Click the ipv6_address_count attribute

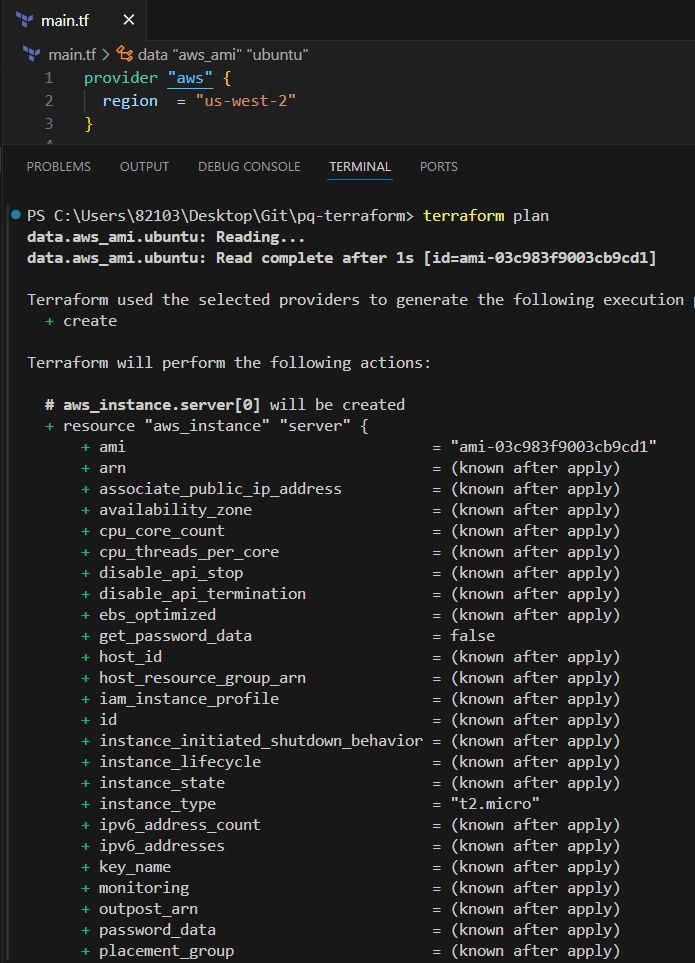[x=180, y=825]
